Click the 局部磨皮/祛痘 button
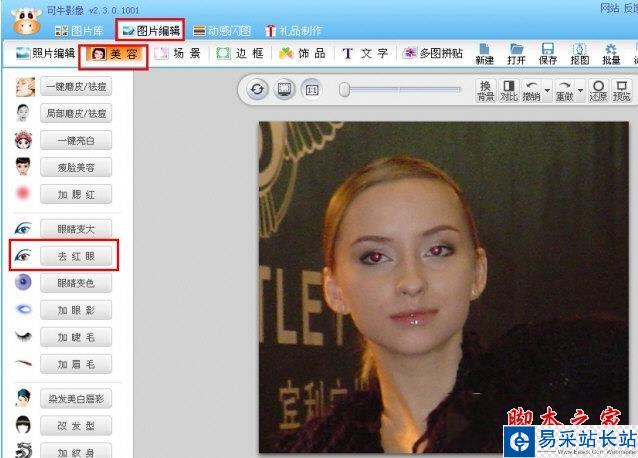Viewport: 638px width, 458px height. coord(76,113)
